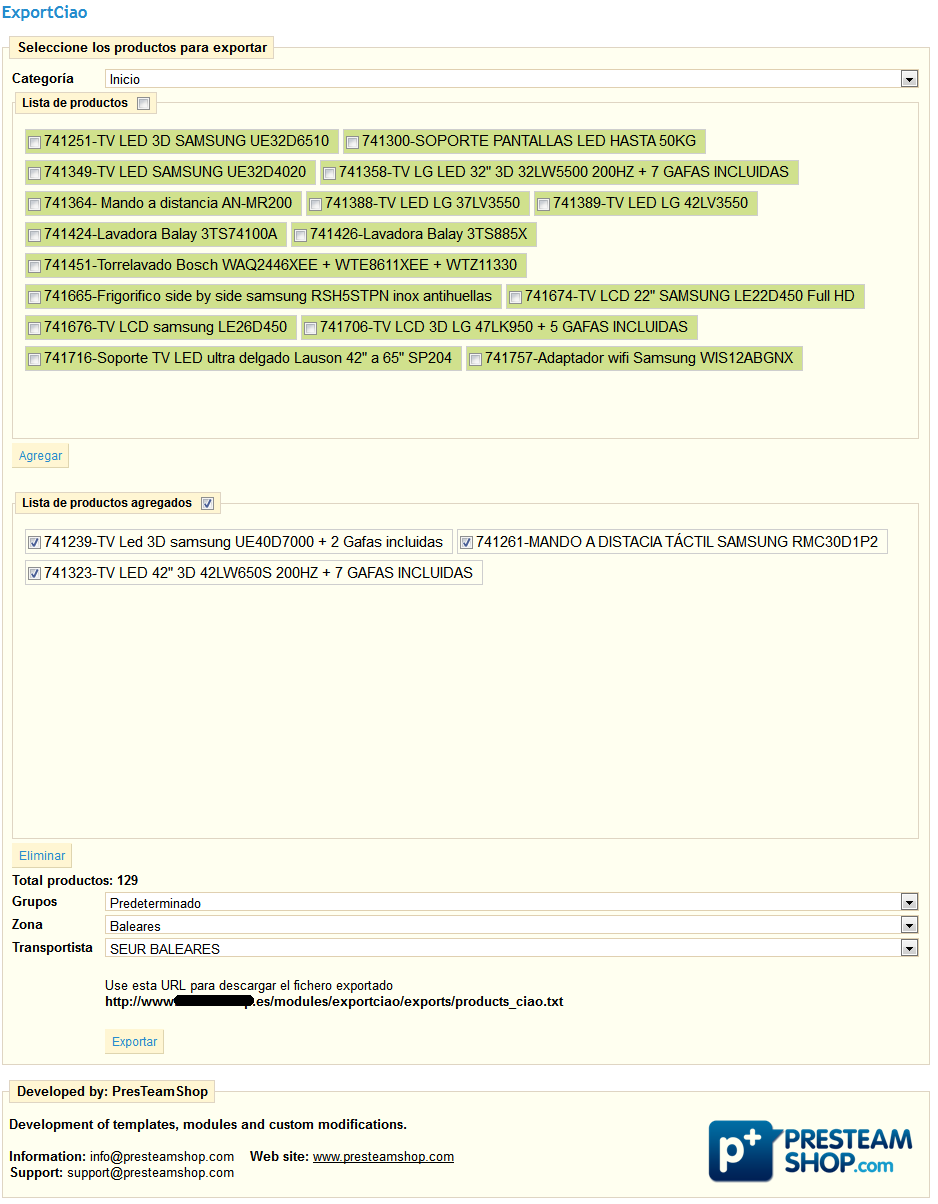Image resolution: width=938 pixels, height=1204 pixels.
Task: Tick 741426-Lavadora Balay 3TS885X checkbox
Action: 300,235
